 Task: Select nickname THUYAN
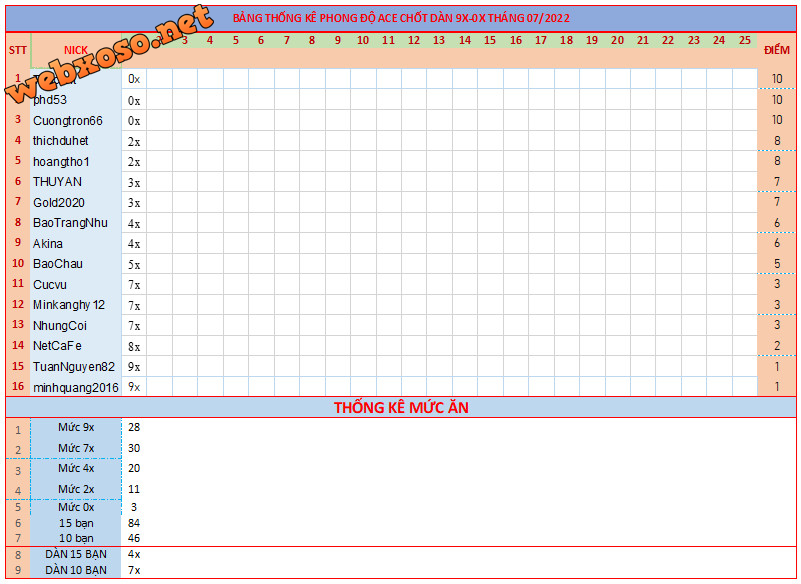(x=57, y=182)
